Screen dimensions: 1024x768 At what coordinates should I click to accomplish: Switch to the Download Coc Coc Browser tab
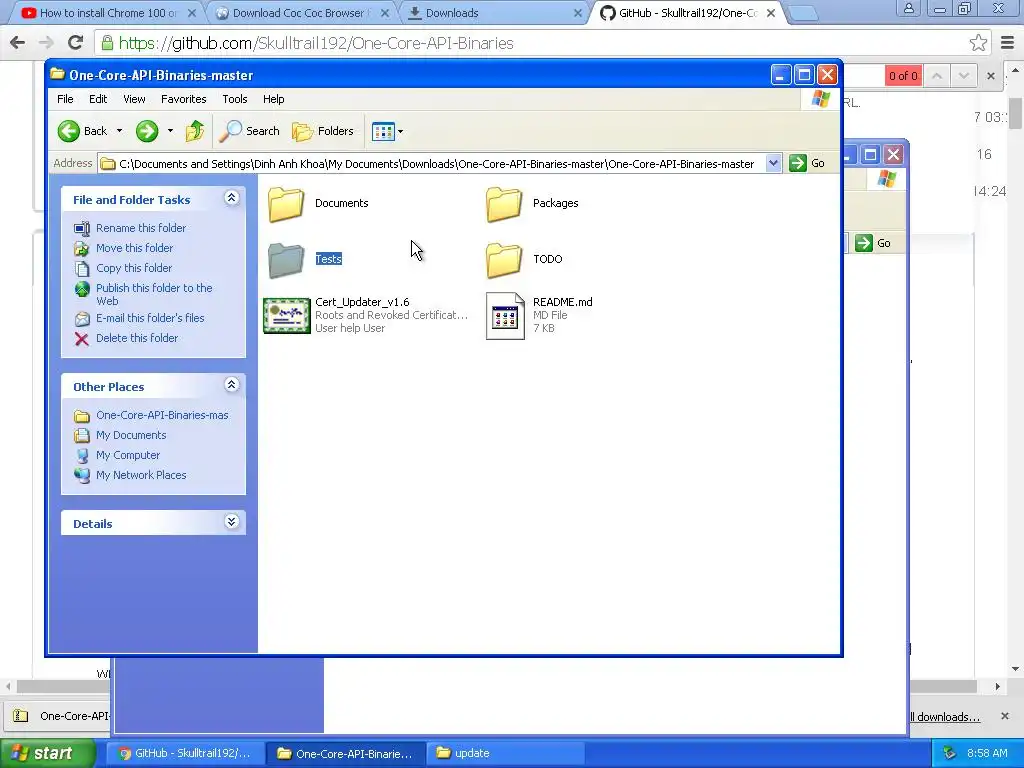point(302,13)
